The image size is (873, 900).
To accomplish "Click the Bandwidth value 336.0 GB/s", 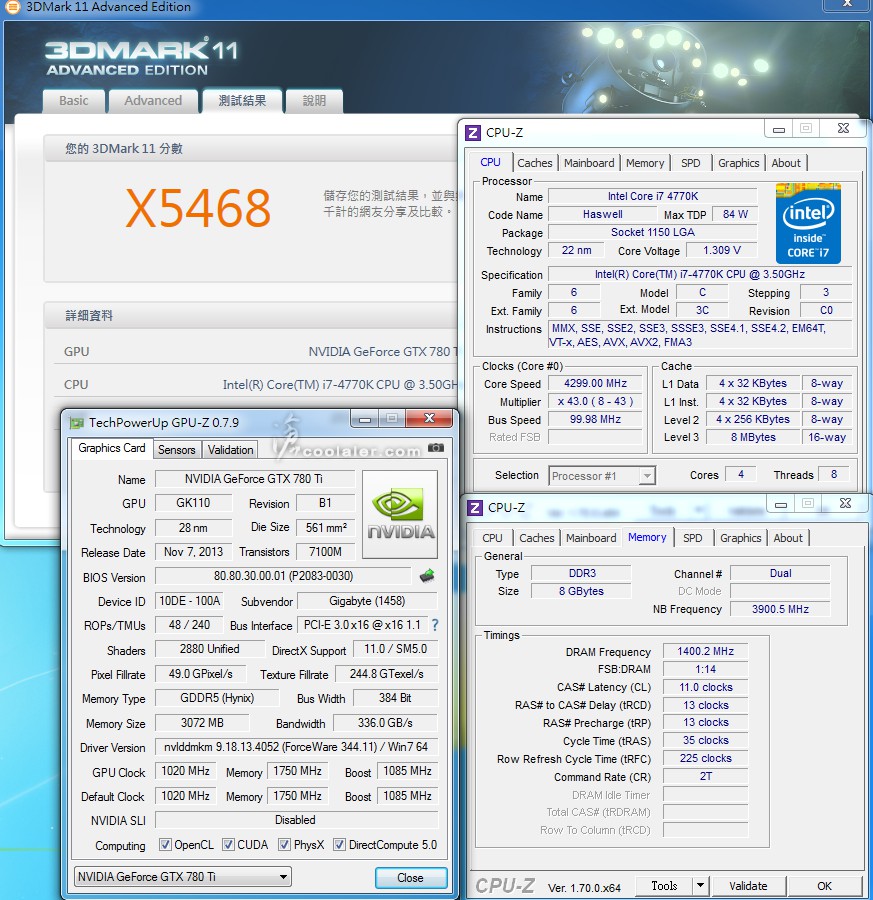I will click(x=385, y=723).
